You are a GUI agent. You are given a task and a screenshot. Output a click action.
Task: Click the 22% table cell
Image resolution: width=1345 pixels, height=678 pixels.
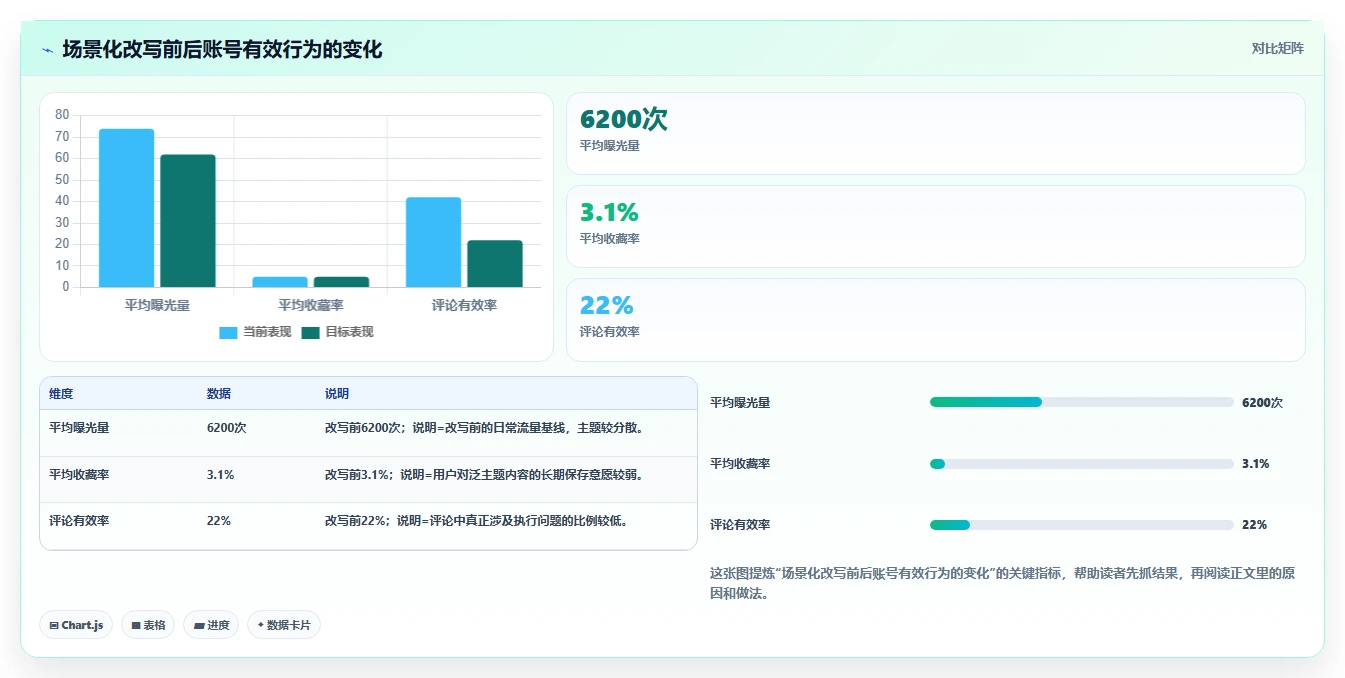[219, 521]
